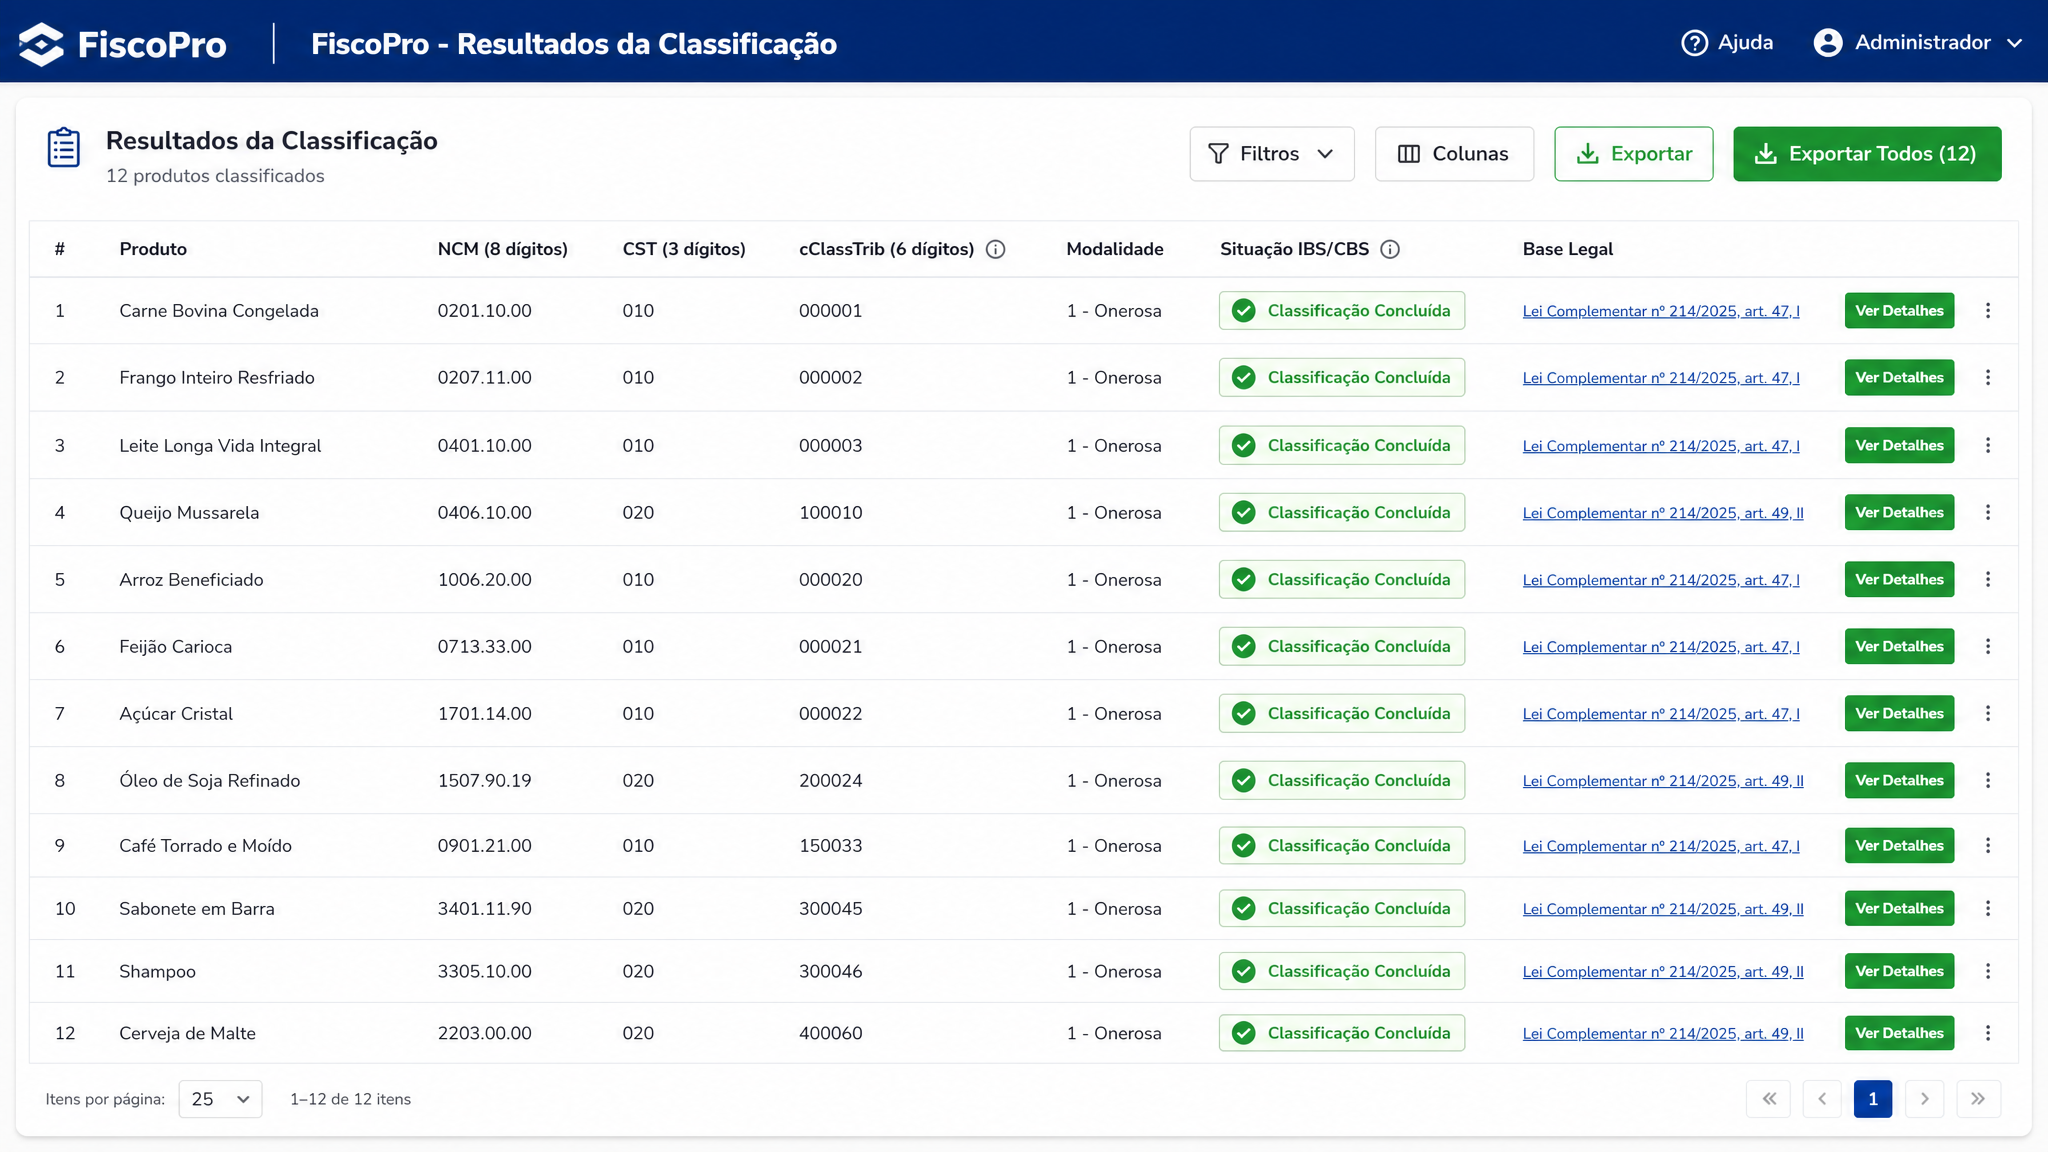Click the Produto column header
This screenshot has width=2048, height=1152.
pyautogui.click(x=153, y=249)
